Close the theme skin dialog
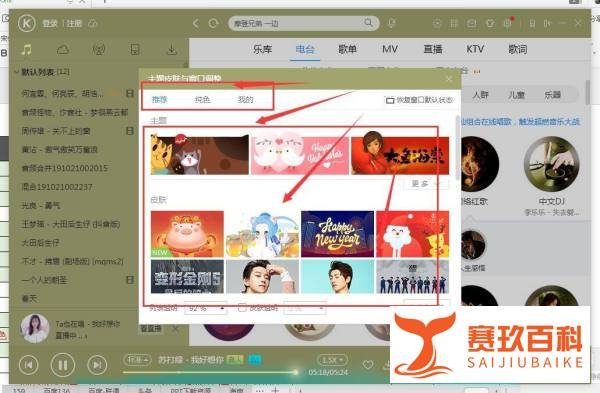Screen dimensions: 600x393 coord(449,79)
